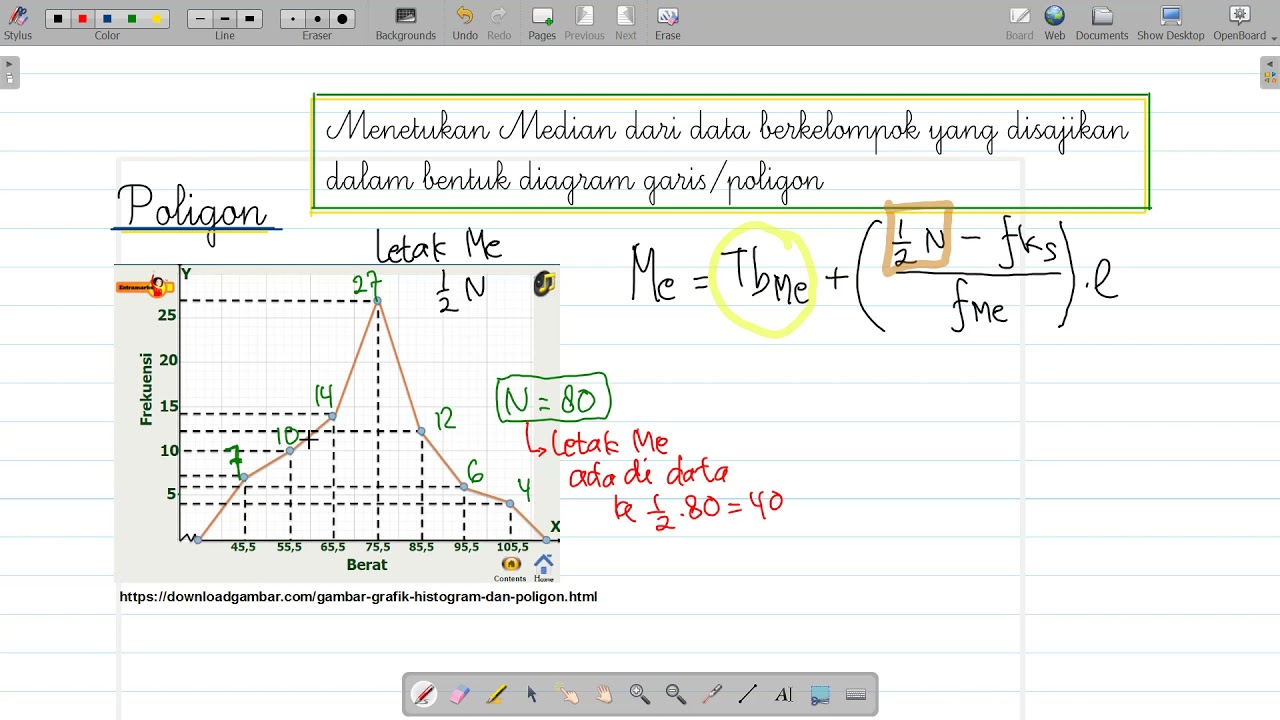
Task: Click the 'Frekuensi' y-axis label
Action: coord(146,389)
